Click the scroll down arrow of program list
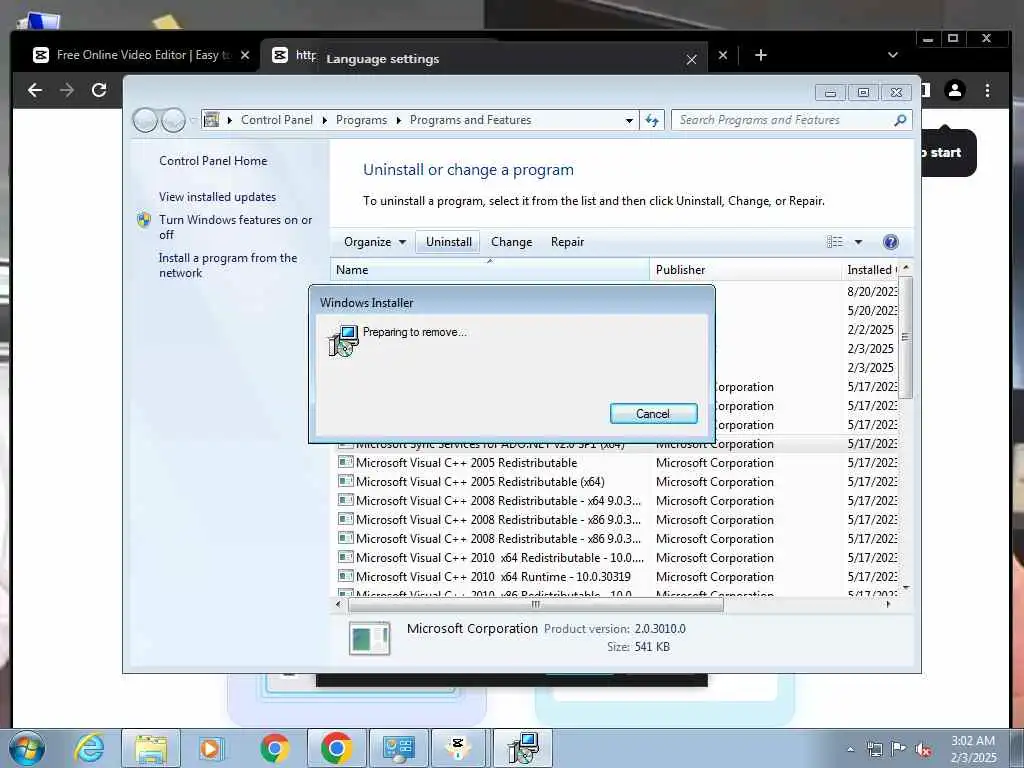Screen dimensions: 1024x768 click(906, 588)
